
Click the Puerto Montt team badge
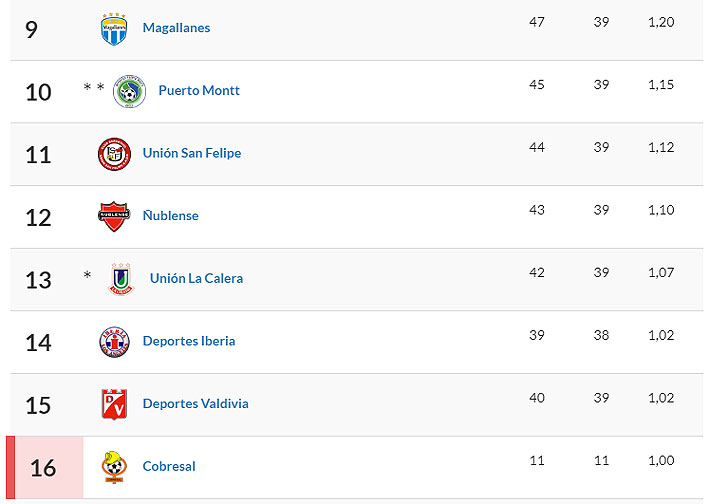[130, 91]
